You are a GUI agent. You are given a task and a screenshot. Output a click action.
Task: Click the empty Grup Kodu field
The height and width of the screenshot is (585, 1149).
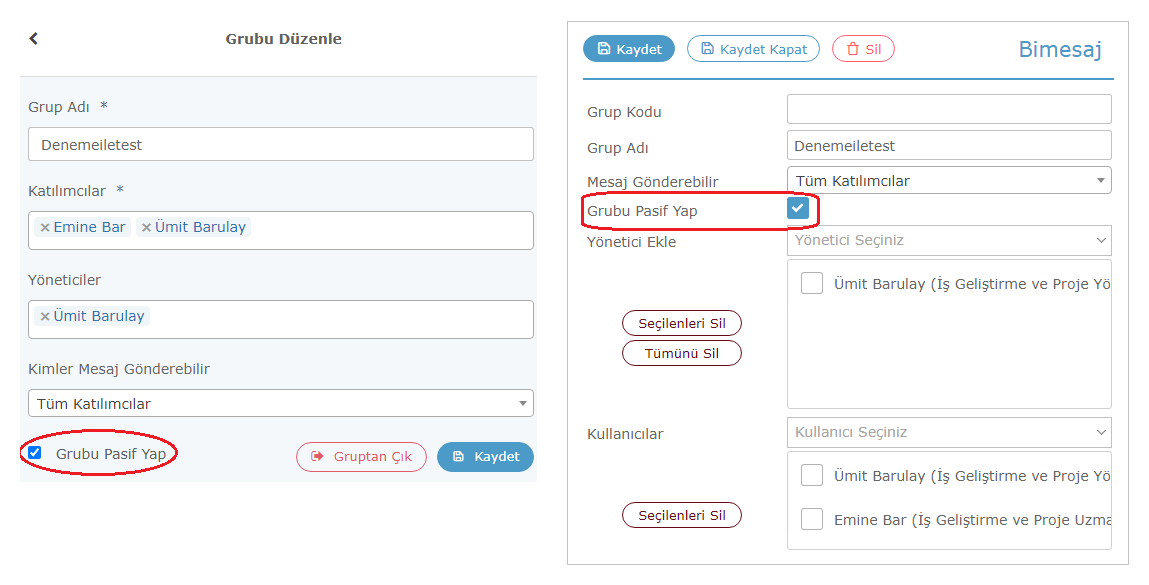[x=949, y=109]
